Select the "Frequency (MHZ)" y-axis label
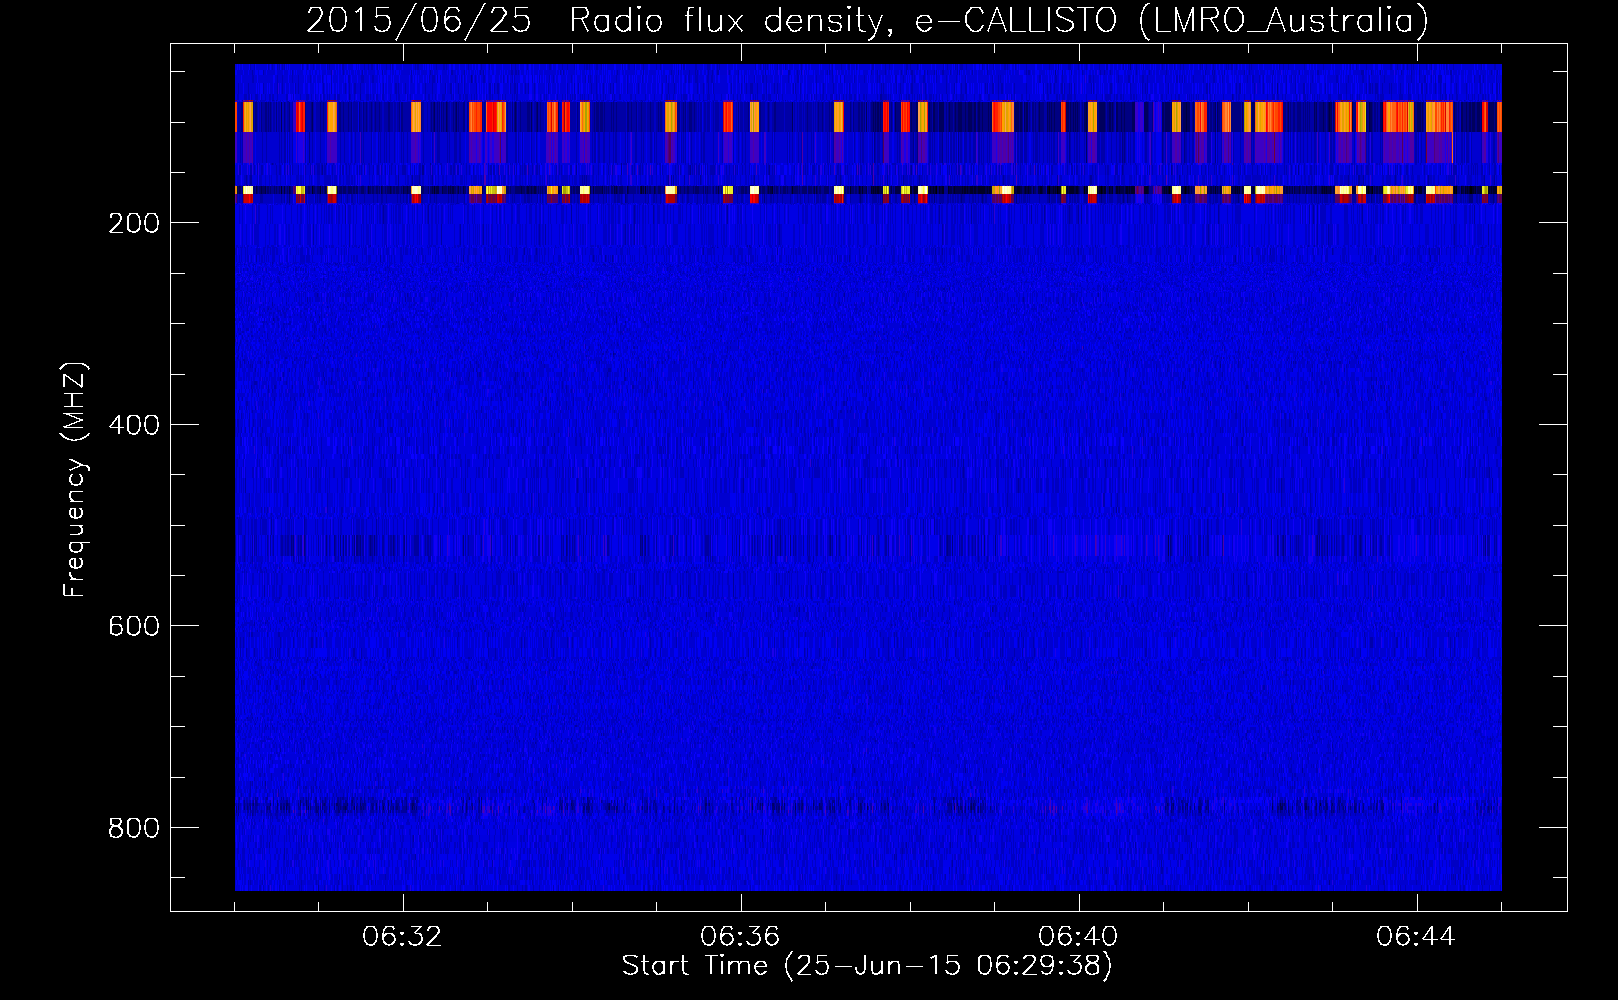Image resolution: width=1618 pixels, height=1000 pixels. 75,480
